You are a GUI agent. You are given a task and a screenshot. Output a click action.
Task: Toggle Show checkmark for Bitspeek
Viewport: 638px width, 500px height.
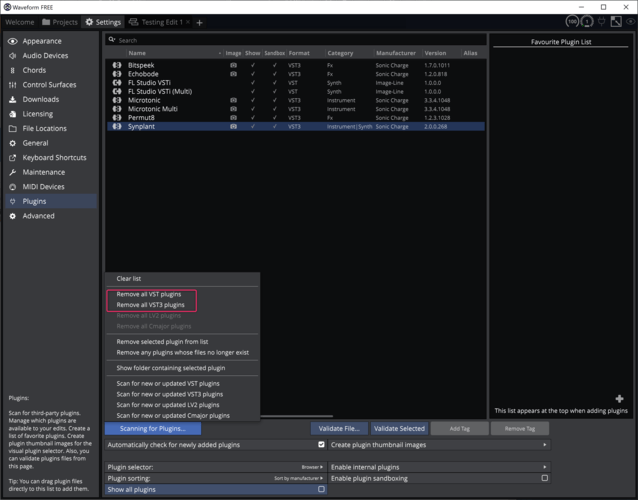click(253, 65)
